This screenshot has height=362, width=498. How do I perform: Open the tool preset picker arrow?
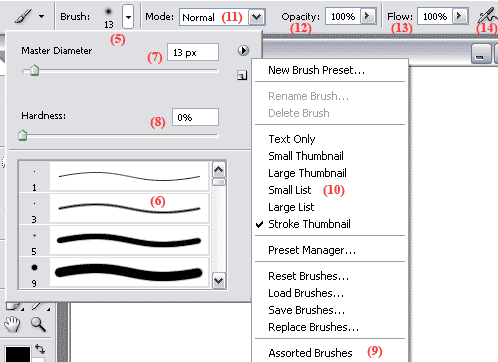(42, 16)
